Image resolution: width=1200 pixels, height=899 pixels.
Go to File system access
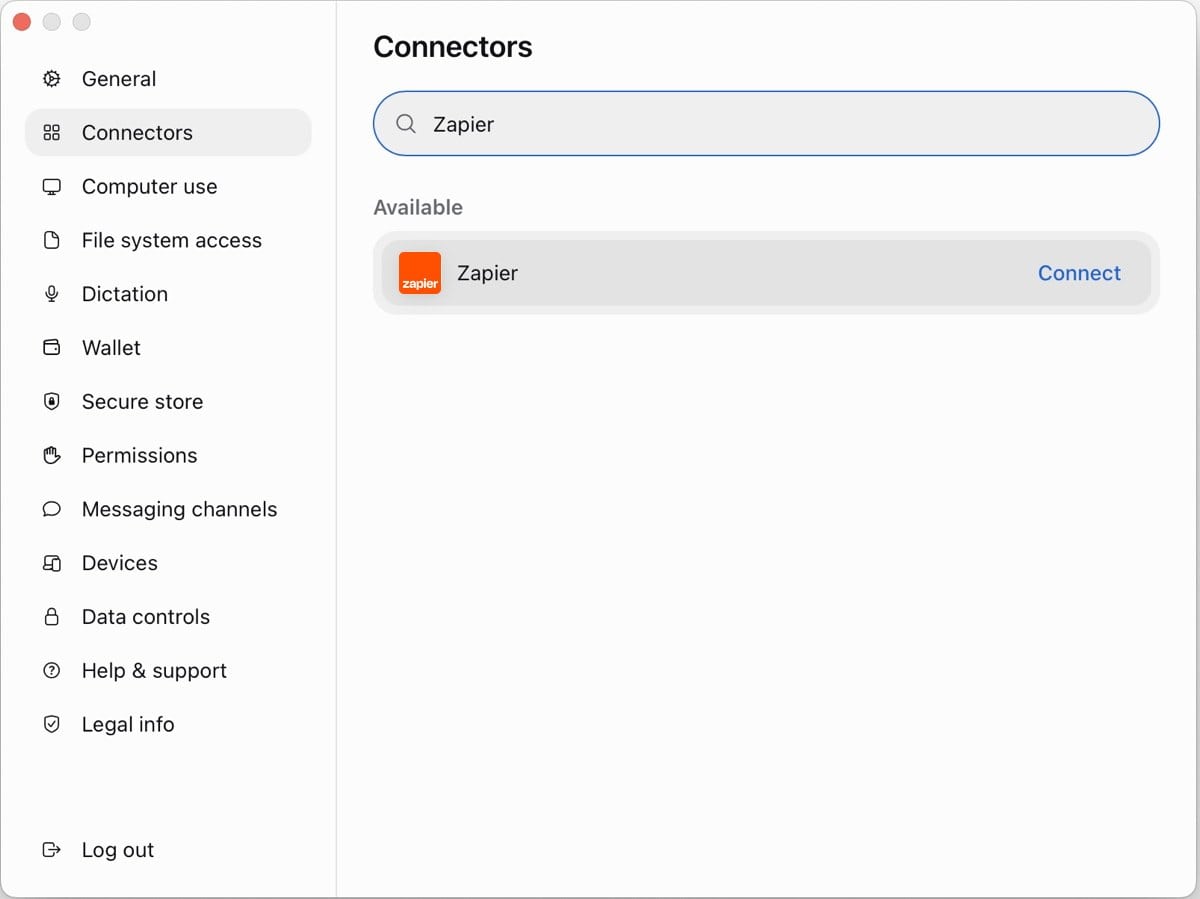click(168, 241)
